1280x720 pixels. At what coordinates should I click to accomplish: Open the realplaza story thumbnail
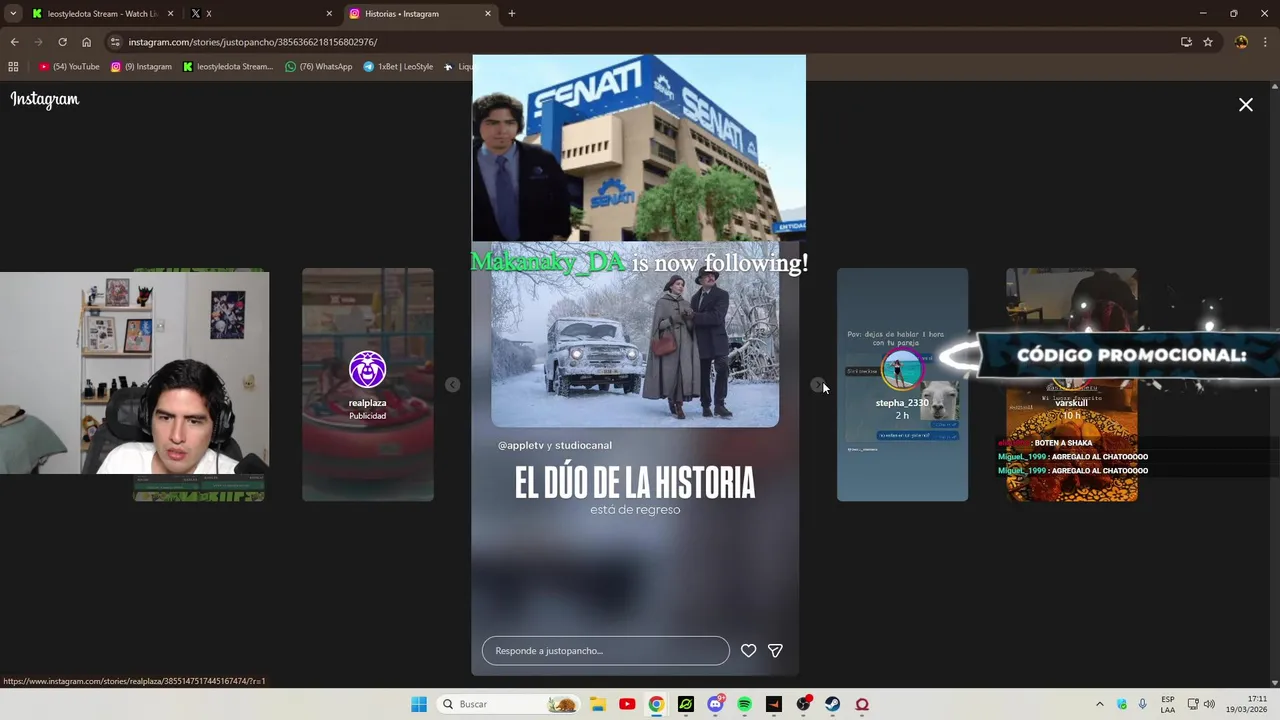point(368,384)
